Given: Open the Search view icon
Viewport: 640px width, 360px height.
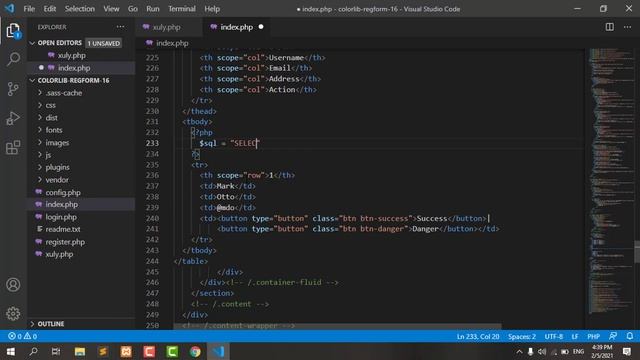Looking at the screenshot, I should coord(13,59).
